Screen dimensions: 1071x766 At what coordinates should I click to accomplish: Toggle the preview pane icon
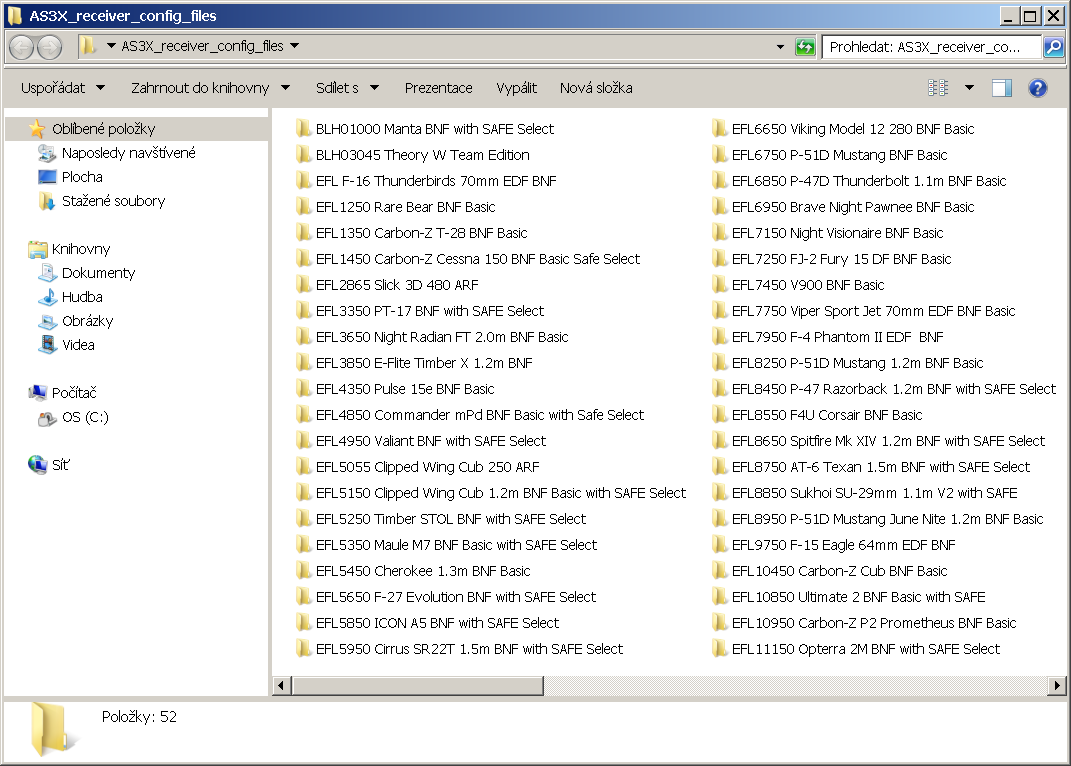click(1001, 88)
